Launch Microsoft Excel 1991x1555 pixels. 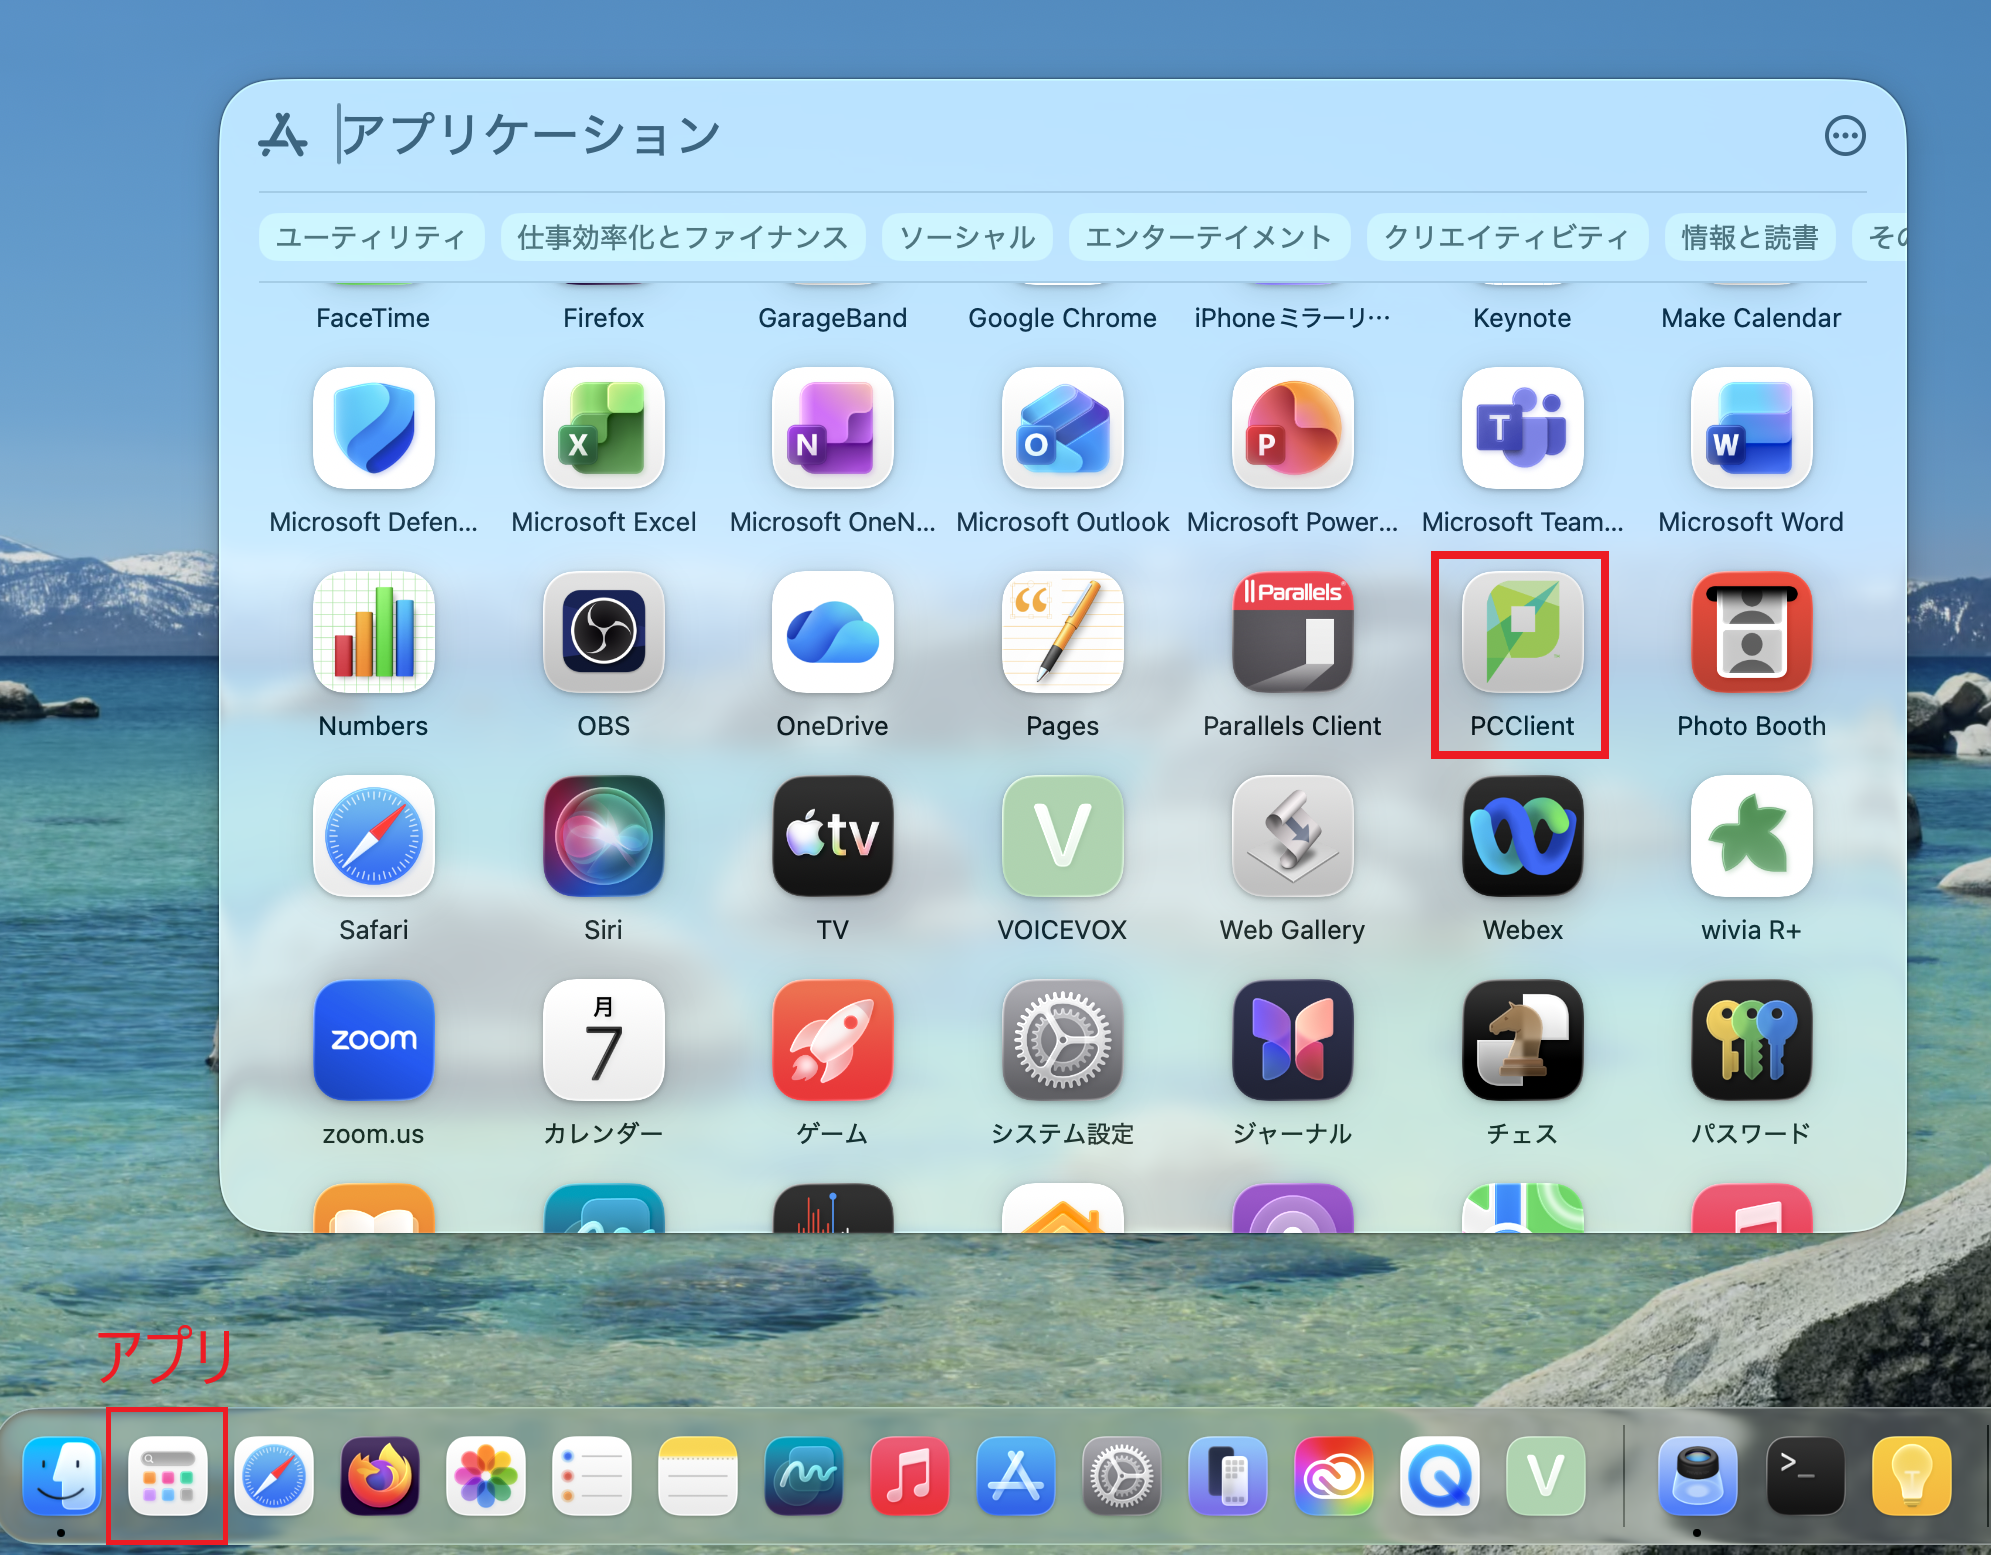pos(603,428)
